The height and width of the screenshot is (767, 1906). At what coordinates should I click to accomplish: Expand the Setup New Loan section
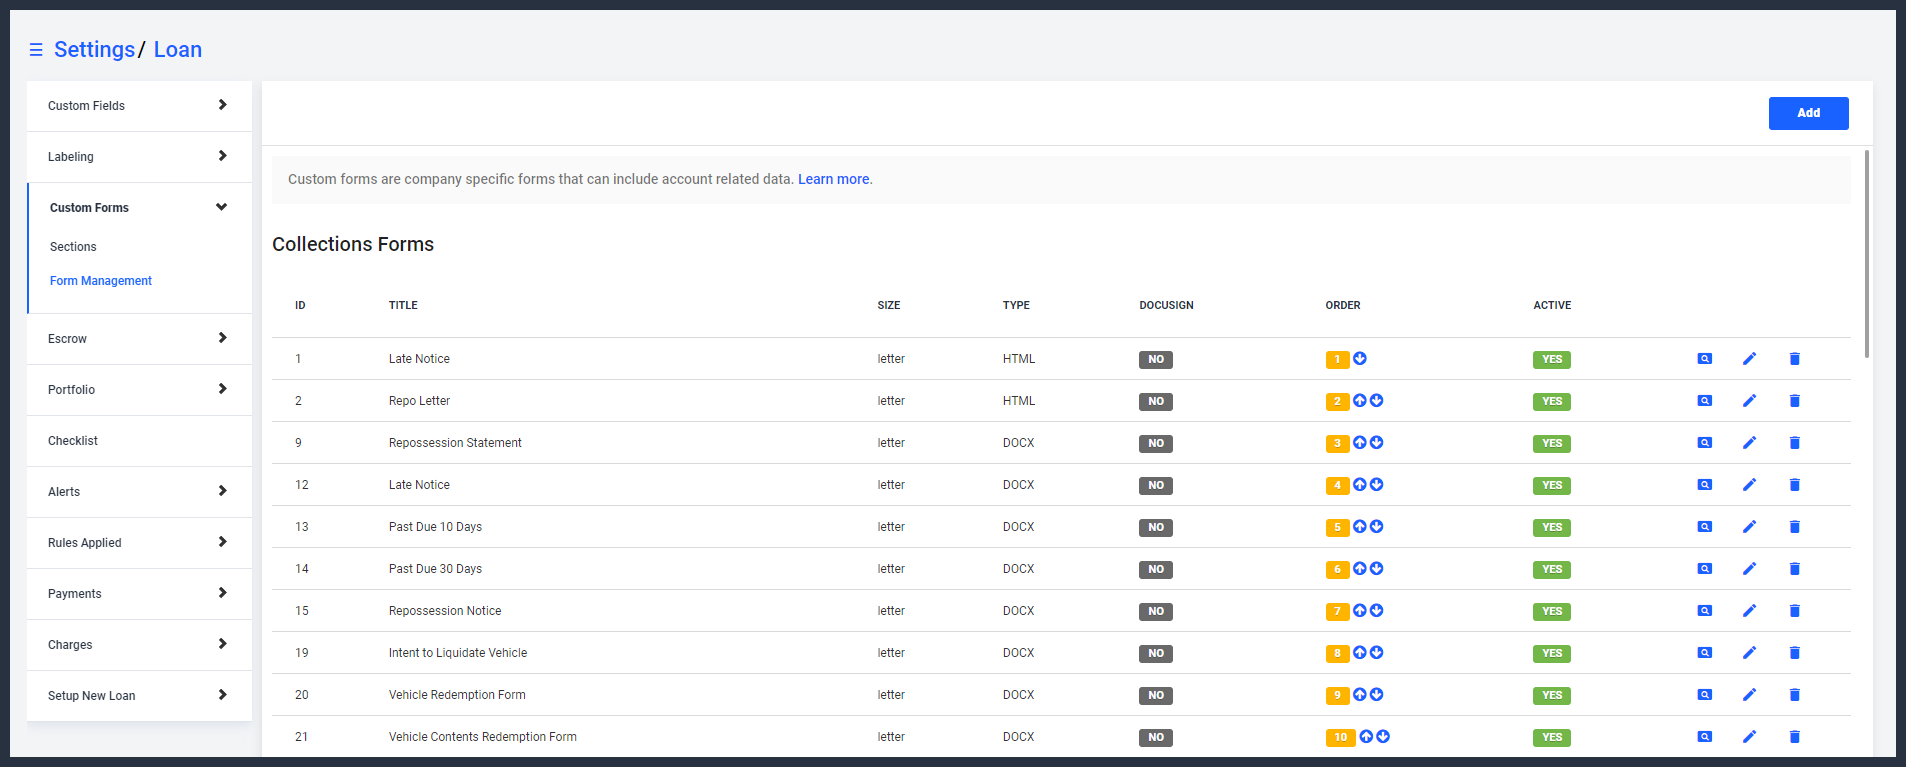pyautogui.click(x=139, y=696)
